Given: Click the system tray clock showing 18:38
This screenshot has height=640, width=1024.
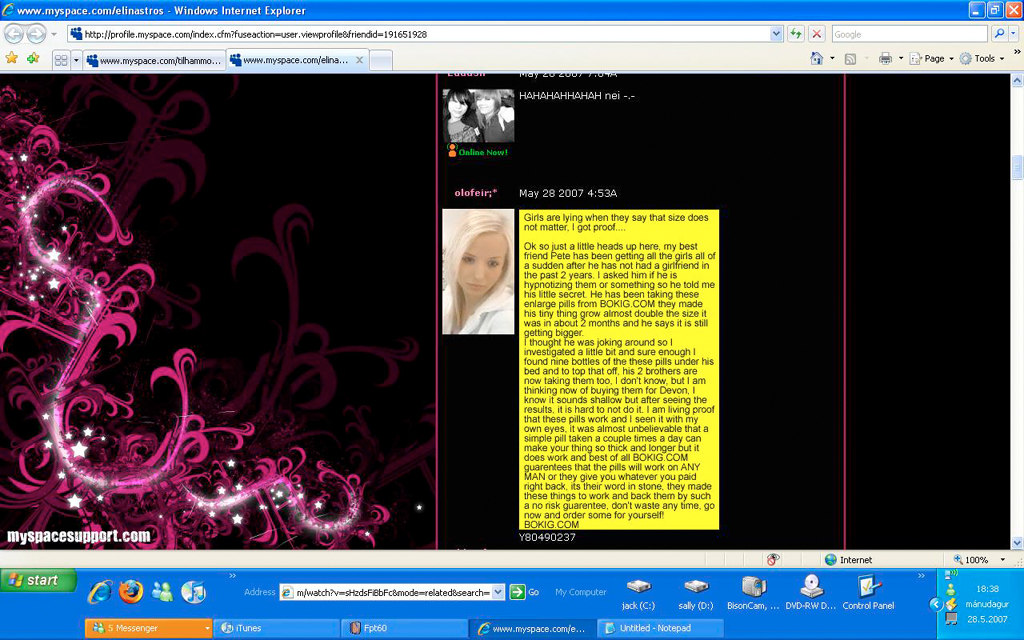Looking at the screenshot, I should (987, 588).
